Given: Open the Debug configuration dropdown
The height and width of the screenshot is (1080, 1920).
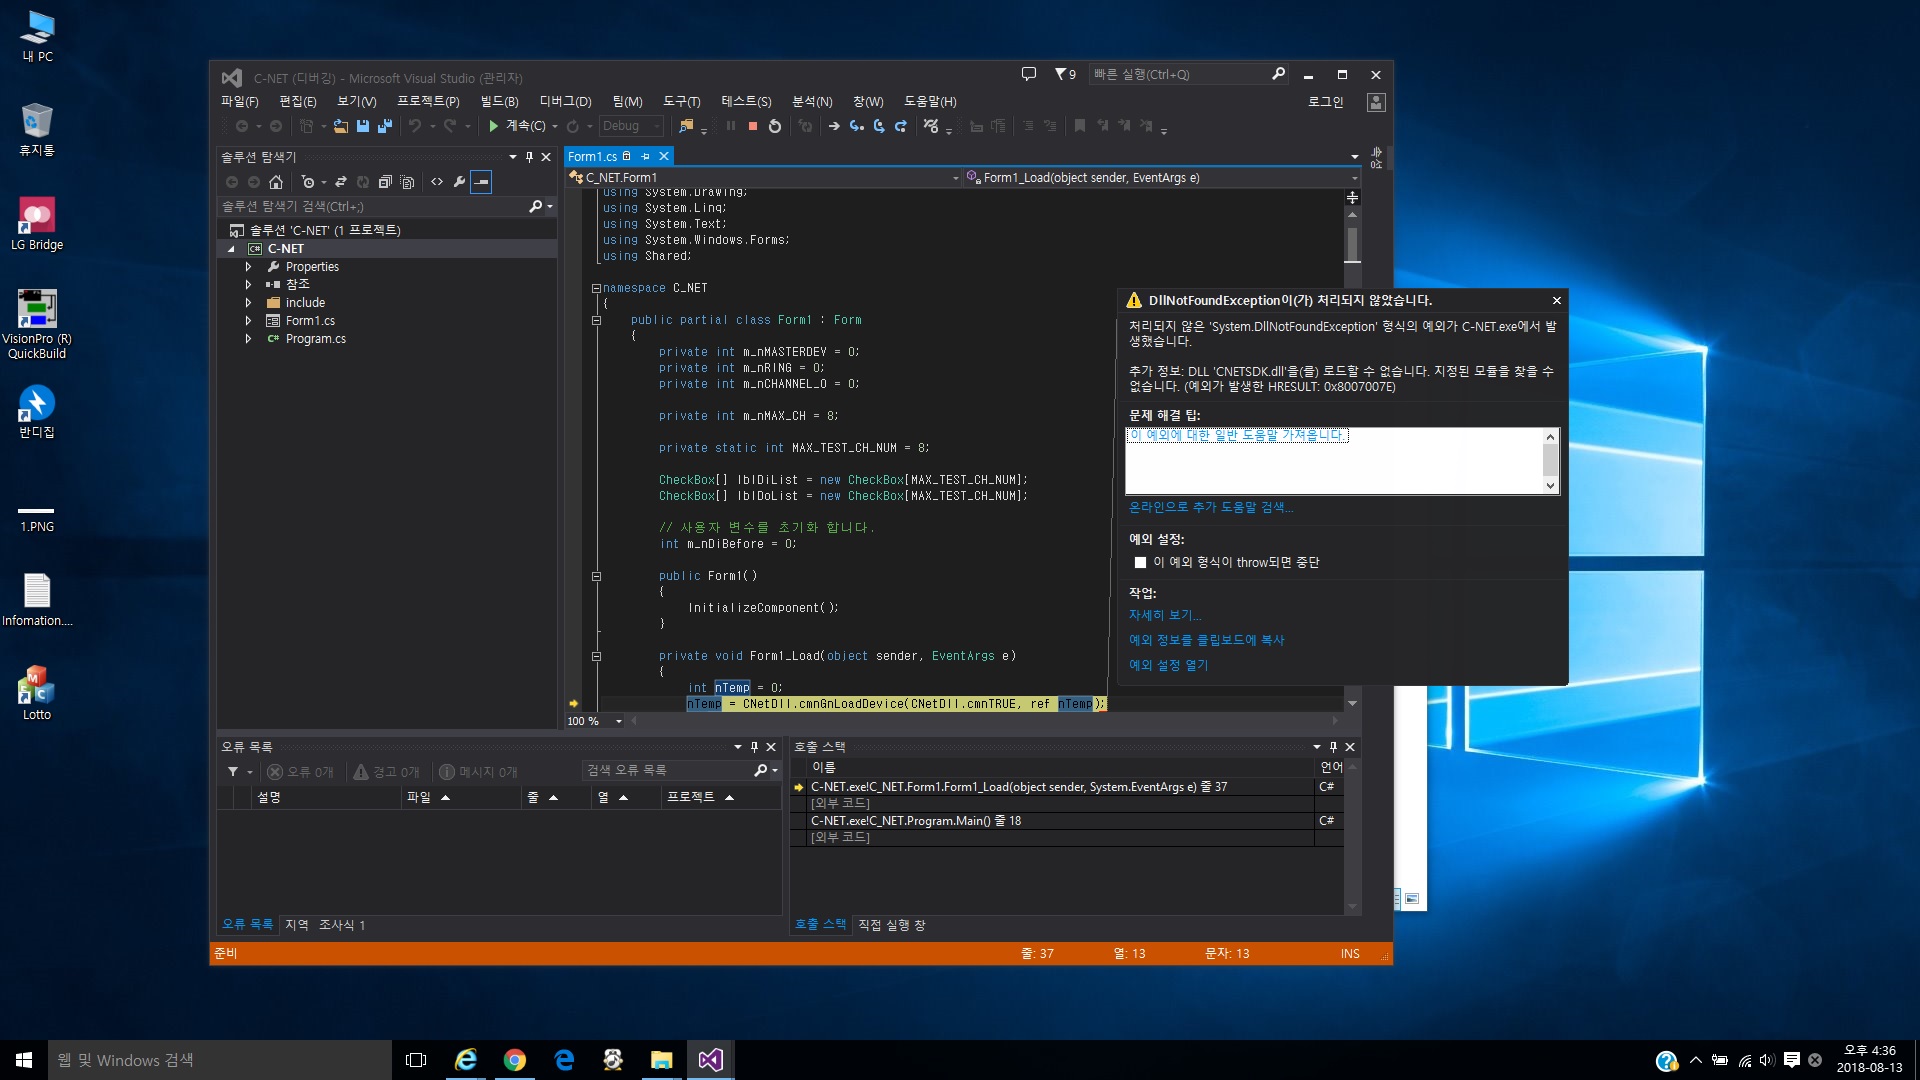Looking at the screenshot, I should tap(630, 126).
